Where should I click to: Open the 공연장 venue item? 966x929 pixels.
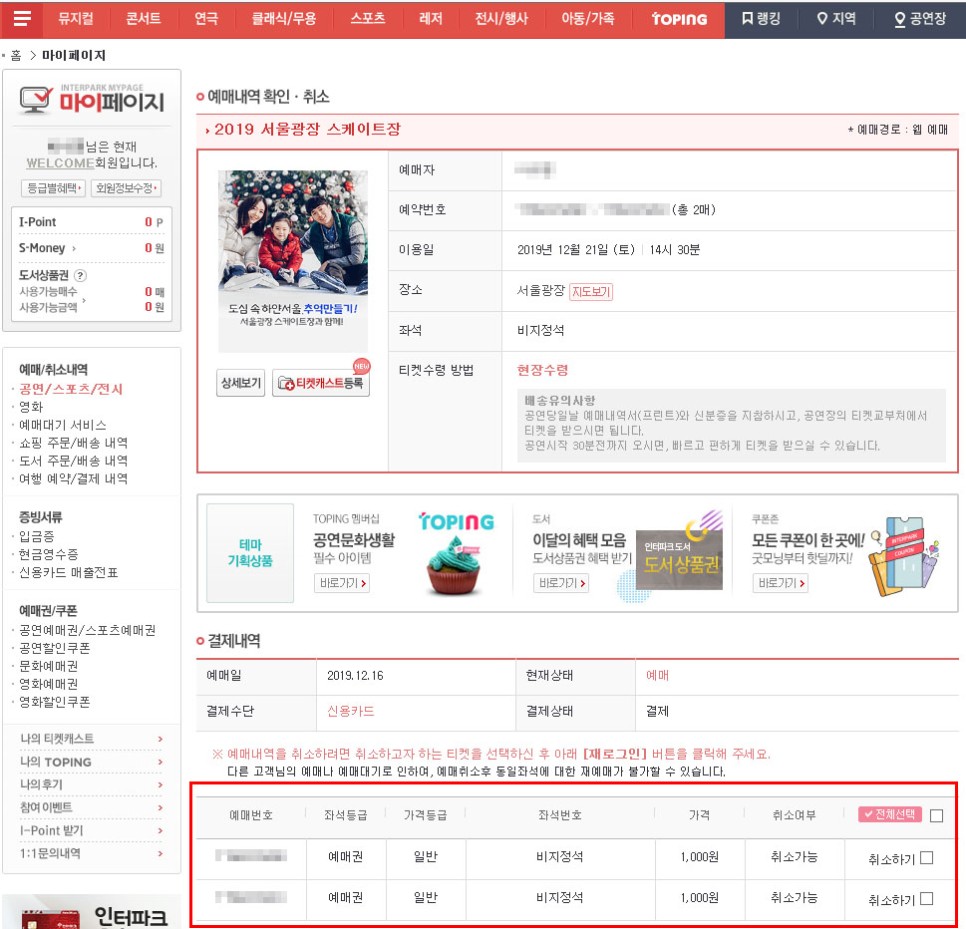920,18
